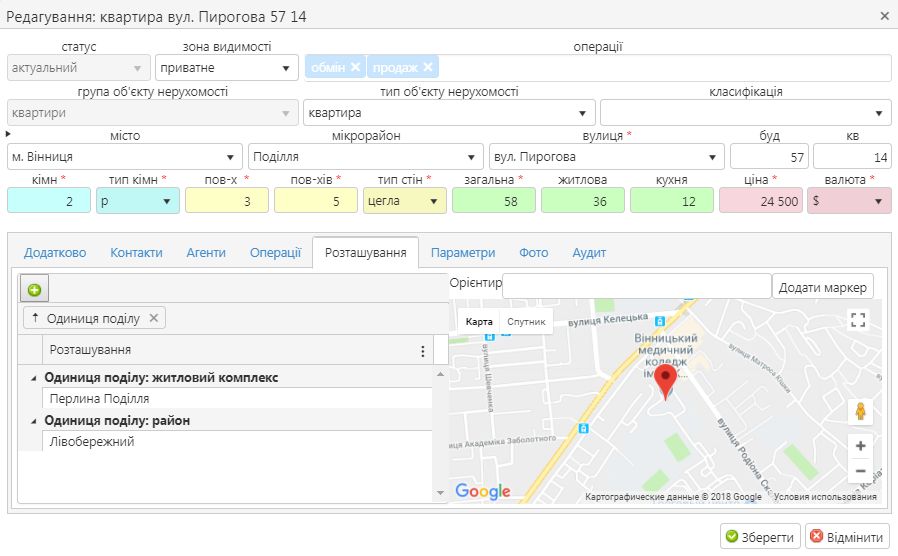
Task: Click the 'пов-х' floor field
Action: pyautogui.click(x=227, y=201)
